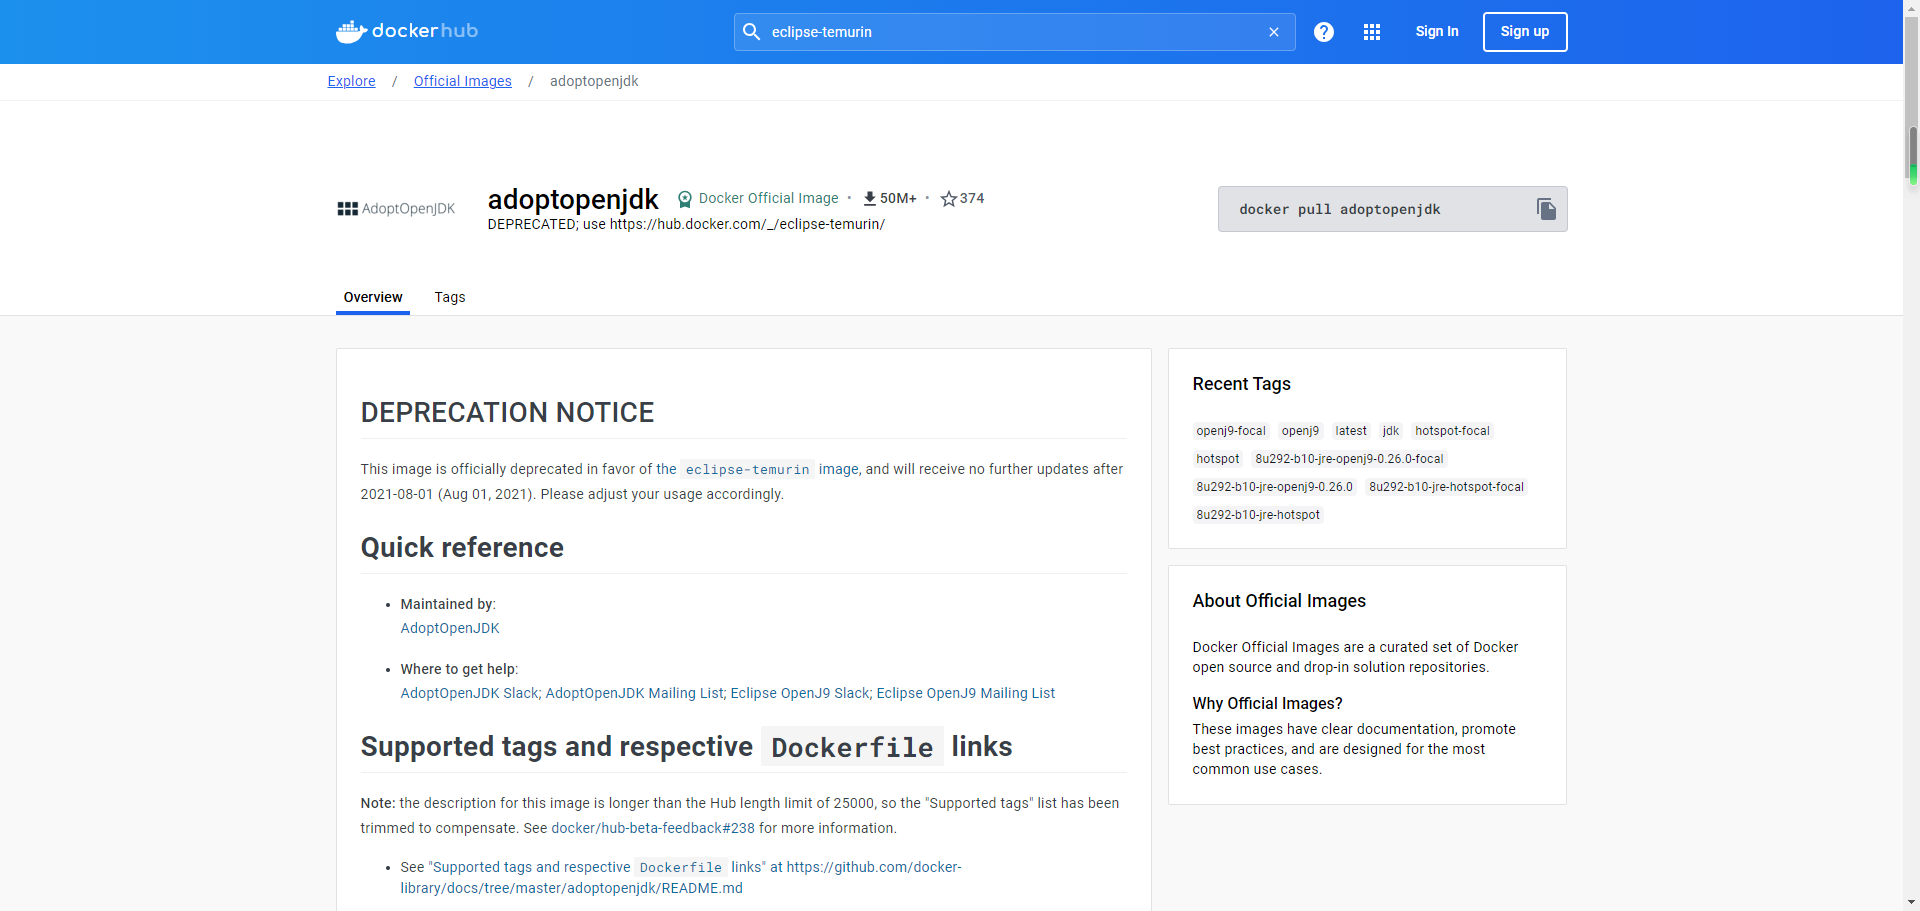Click the Docker Official Image badge
1920x911 pixels.
(x=758, y=199)
